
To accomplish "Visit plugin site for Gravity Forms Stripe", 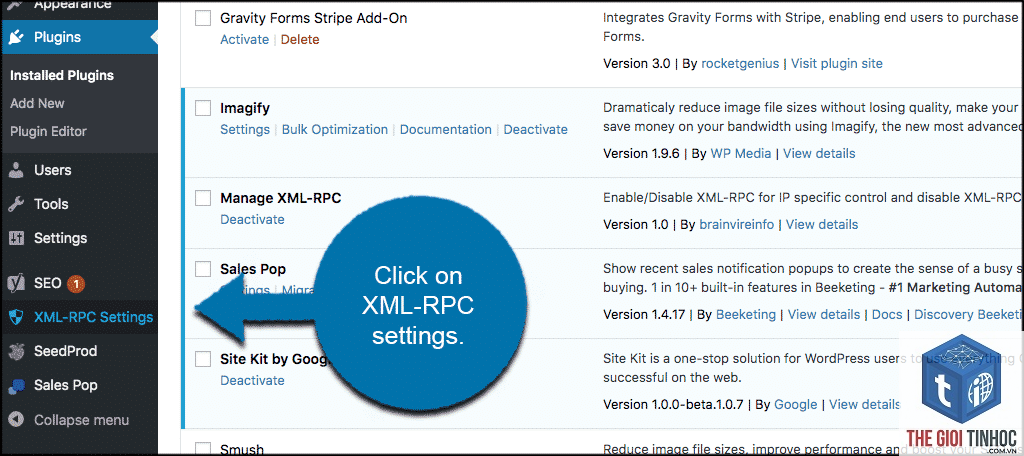I will tap(837, 63).
